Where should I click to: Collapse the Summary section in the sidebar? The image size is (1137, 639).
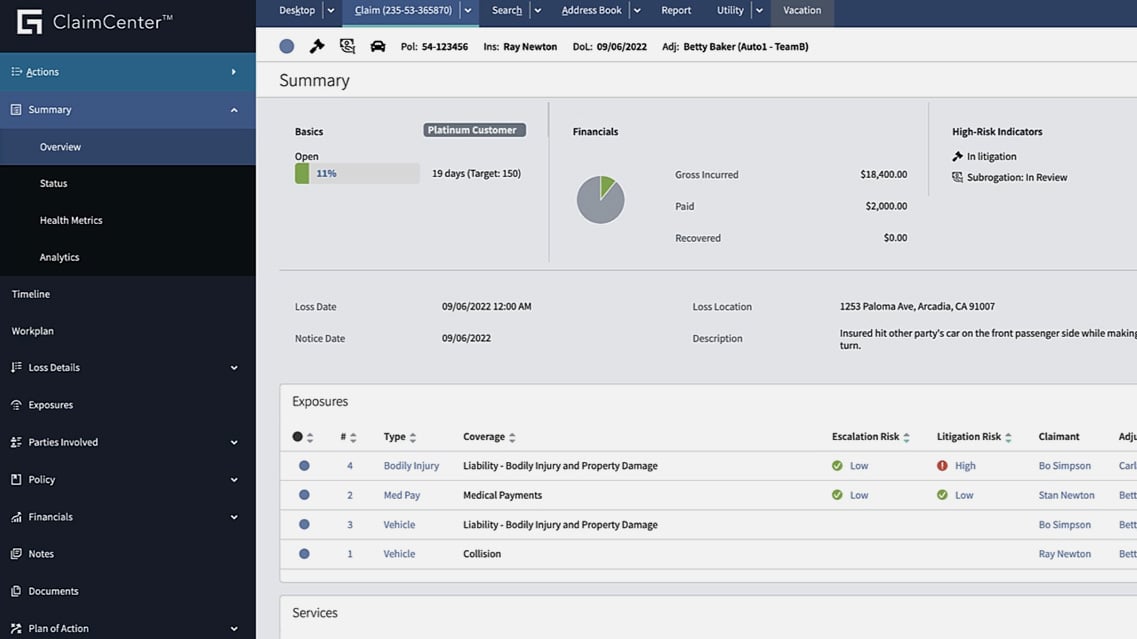[x=233, y=109]
